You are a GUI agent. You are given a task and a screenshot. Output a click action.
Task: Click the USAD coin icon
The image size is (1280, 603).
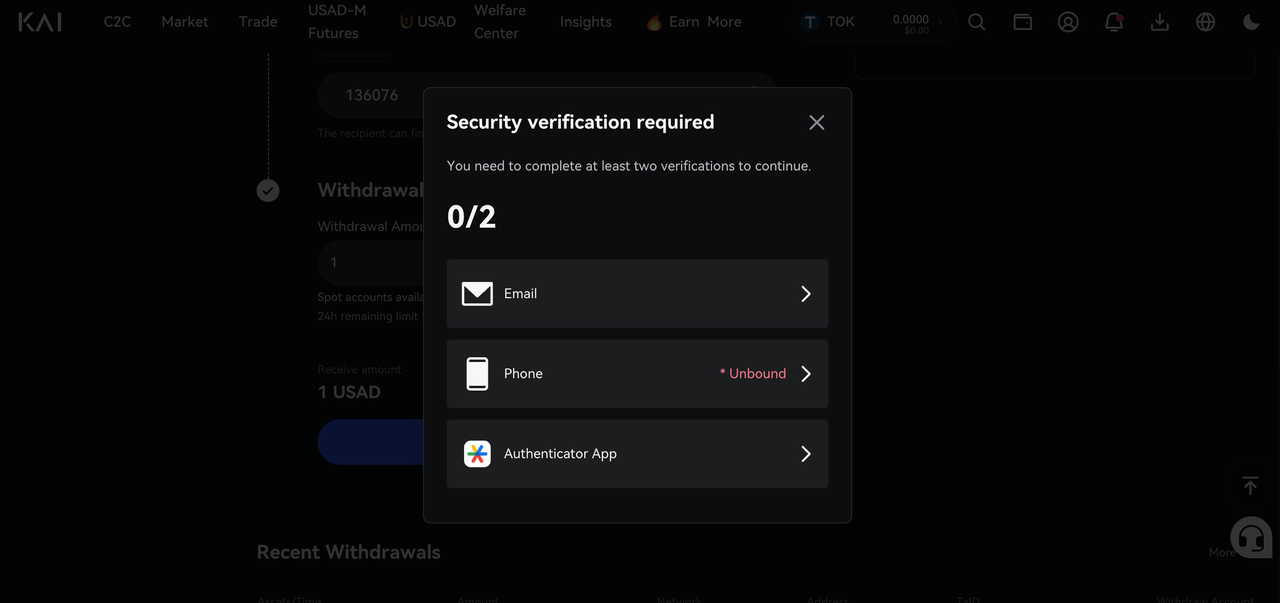[406, 22]
